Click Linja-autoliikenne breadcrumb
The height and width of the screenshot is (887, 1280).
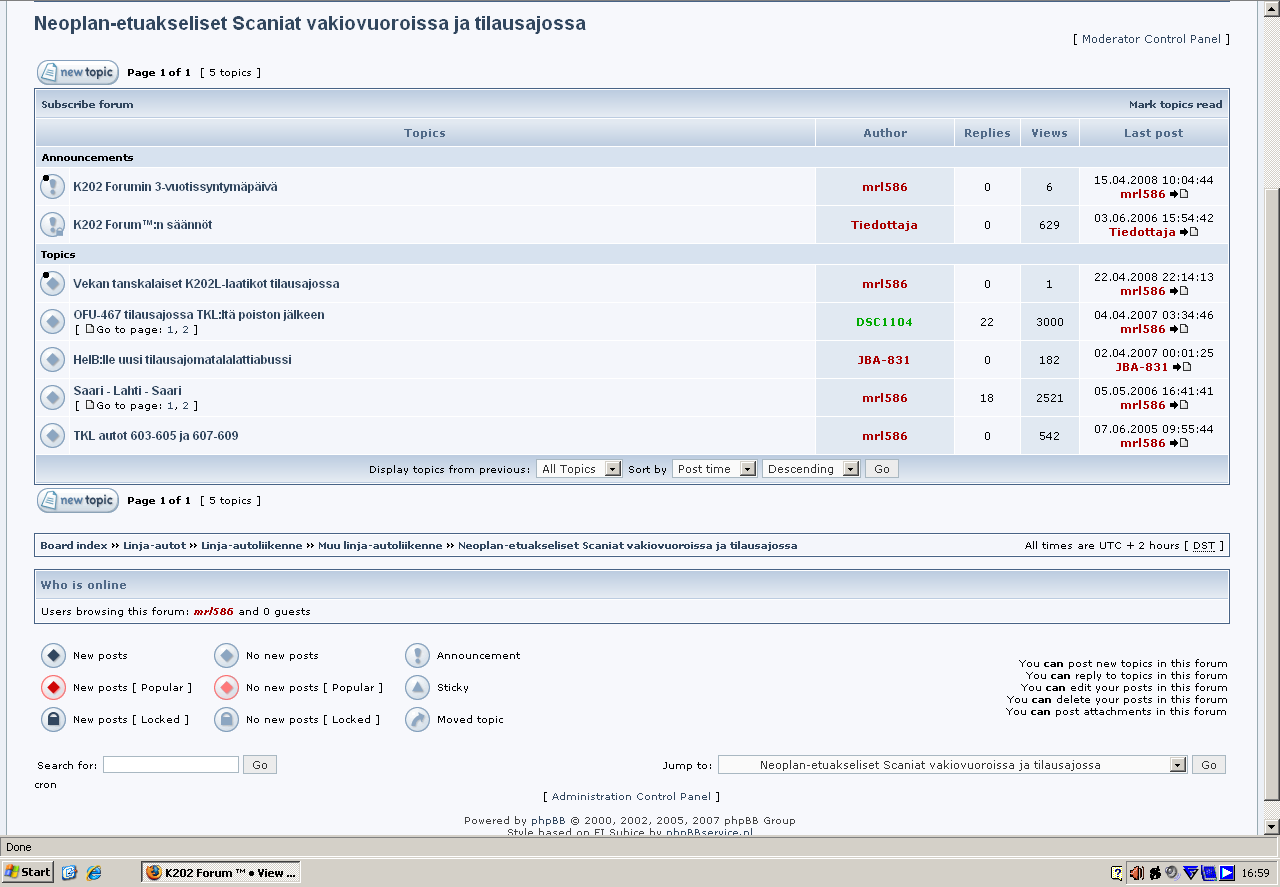252,546
